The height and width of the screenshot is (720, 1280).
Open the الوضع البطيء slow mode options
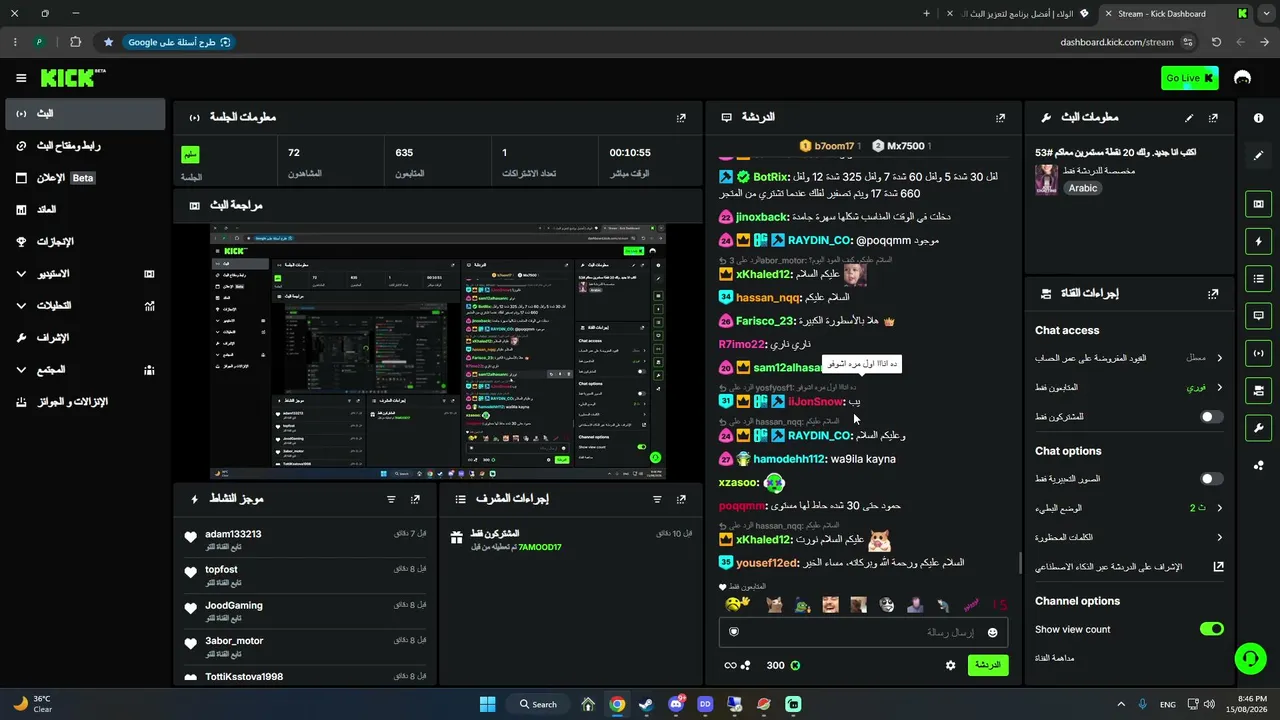click(x=1129, y=508)
